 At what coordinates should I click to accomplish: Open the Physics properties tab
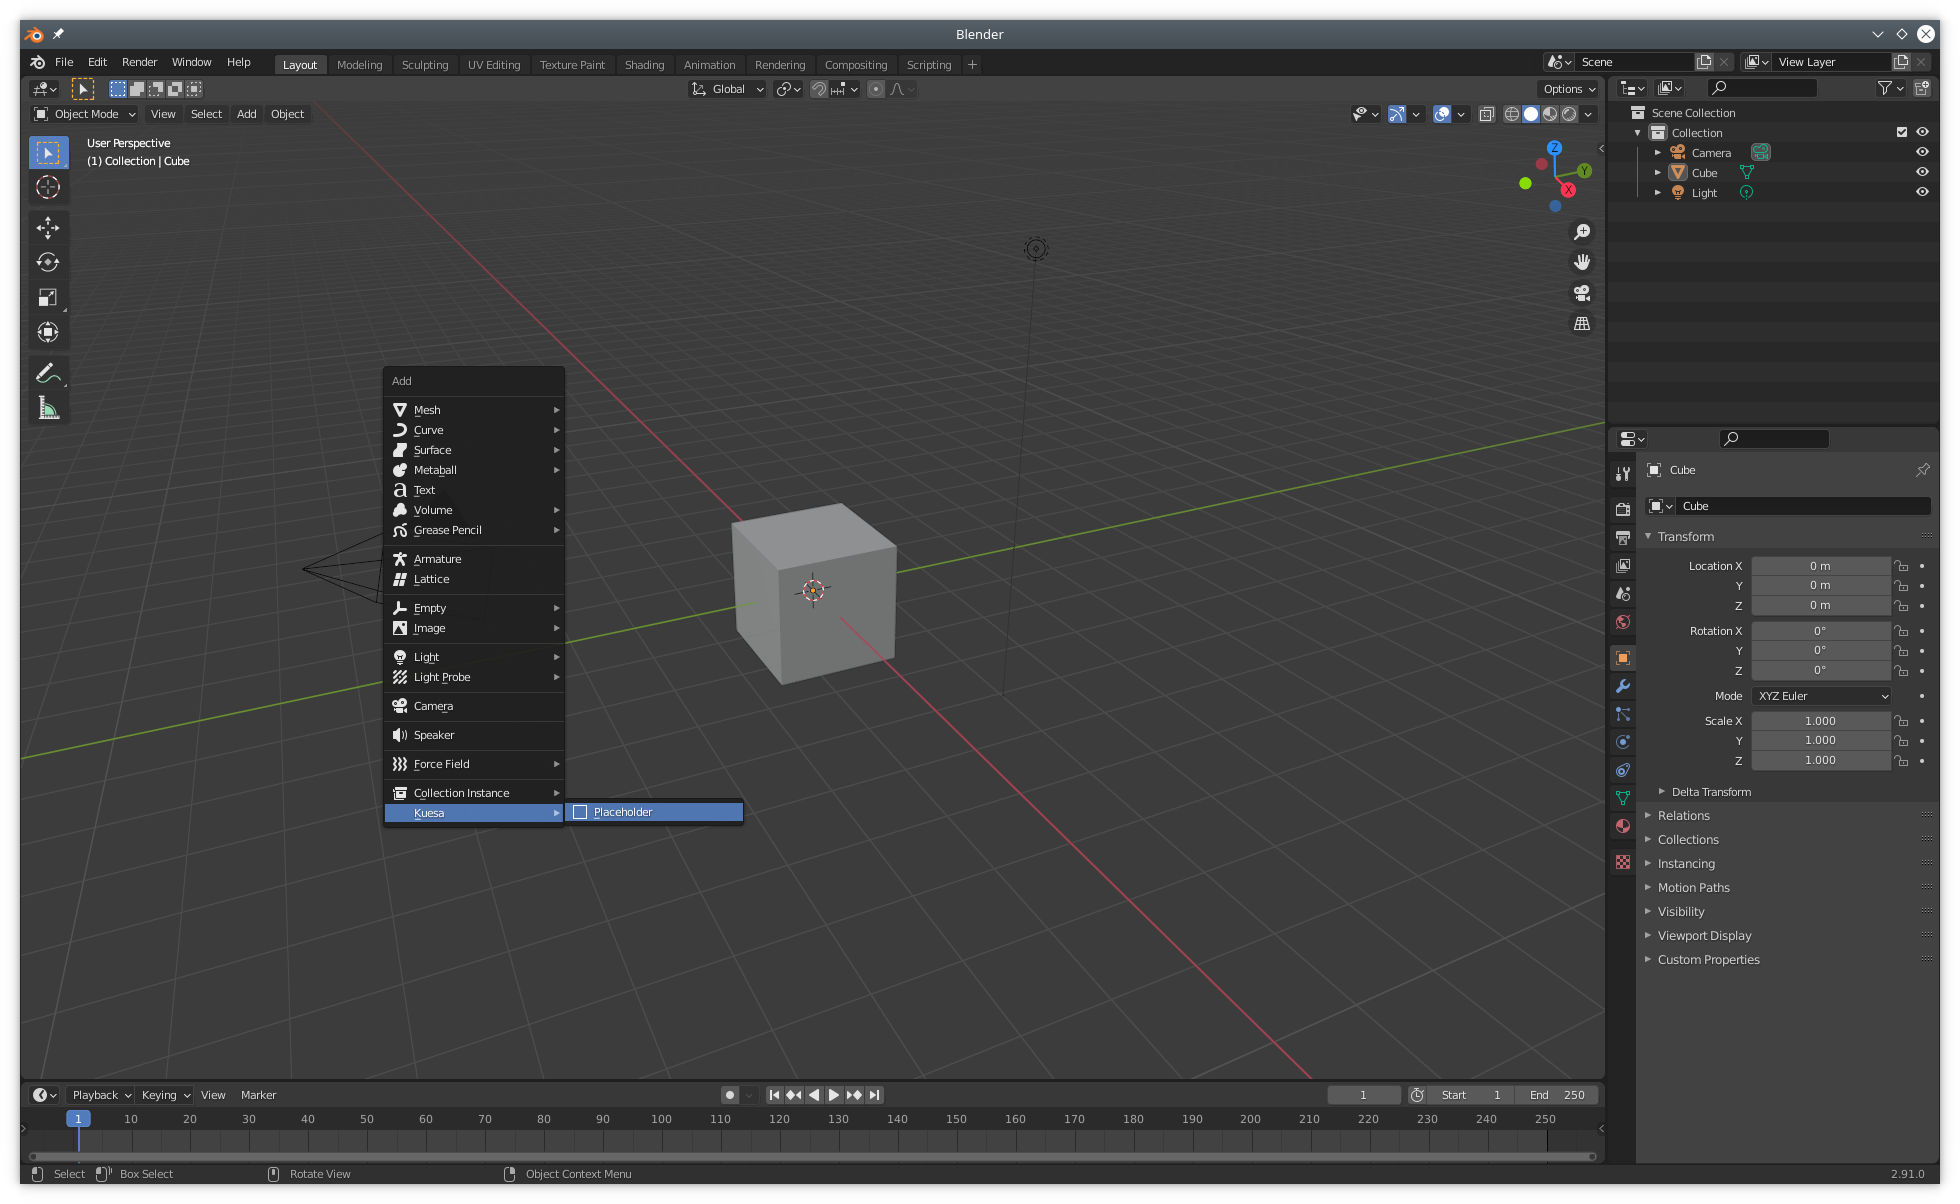tap(1623, 742)
